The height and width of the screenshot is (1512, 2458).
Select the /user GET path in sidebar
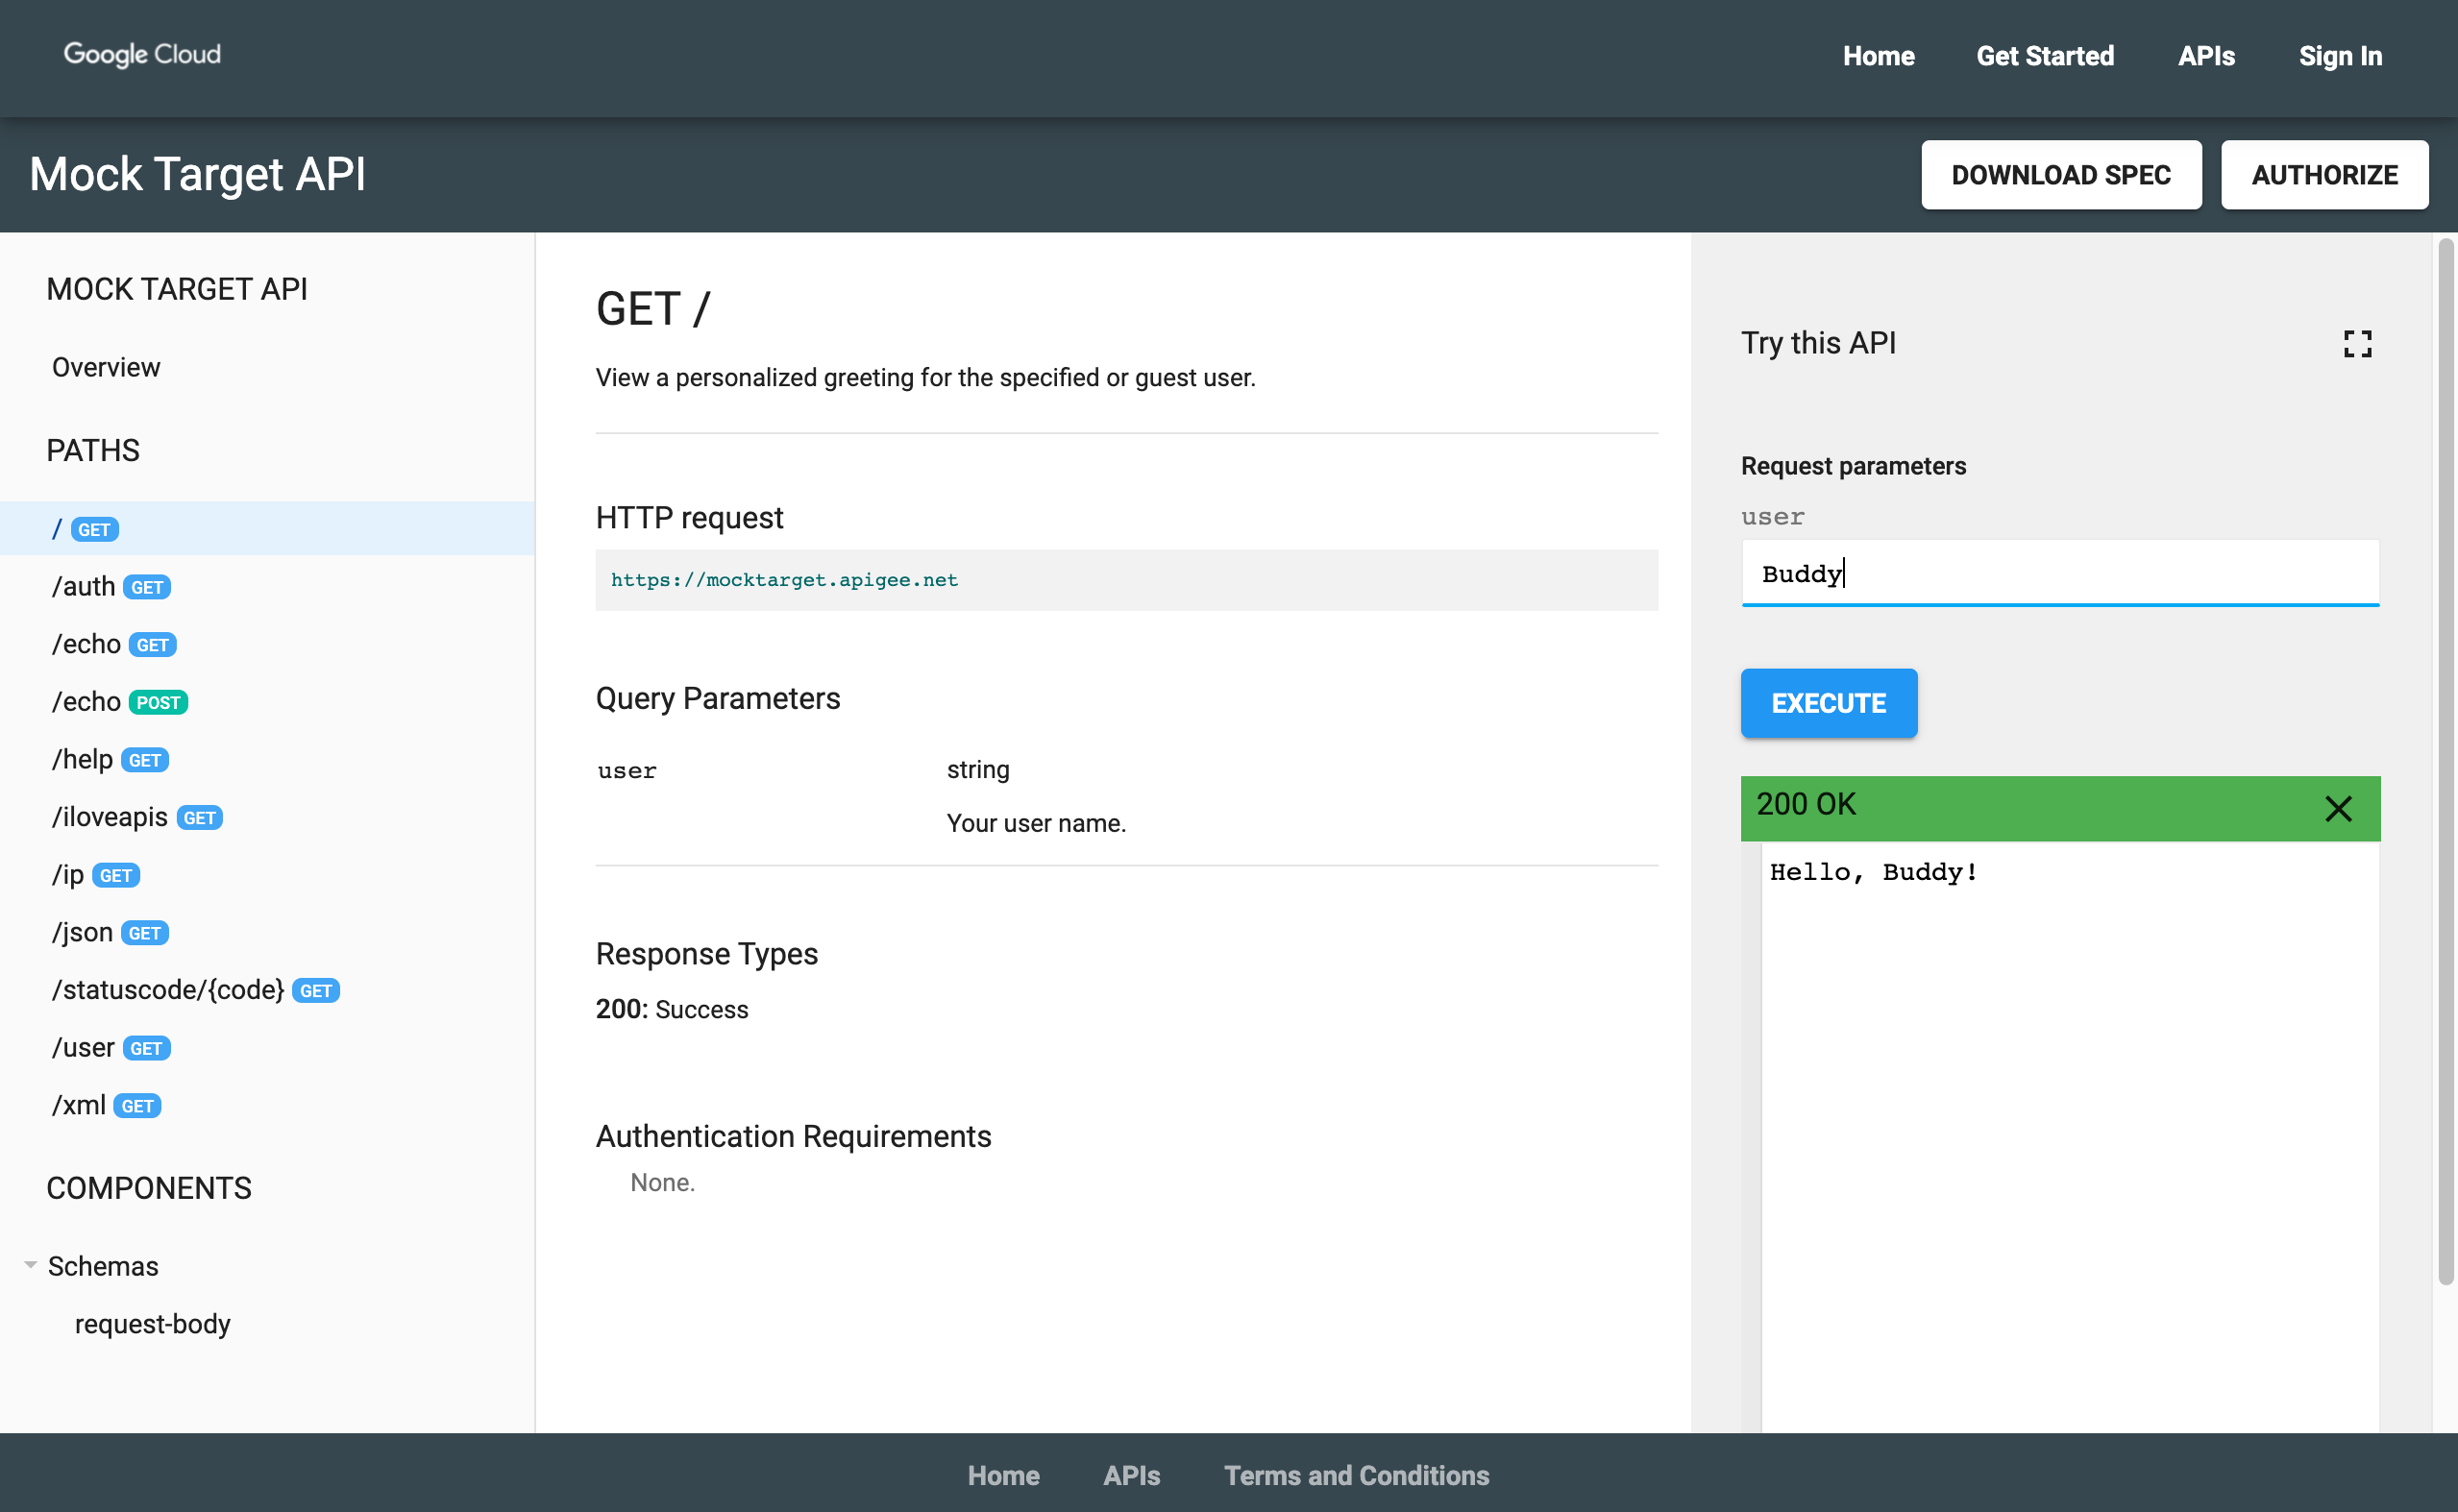pos(109,1047)
